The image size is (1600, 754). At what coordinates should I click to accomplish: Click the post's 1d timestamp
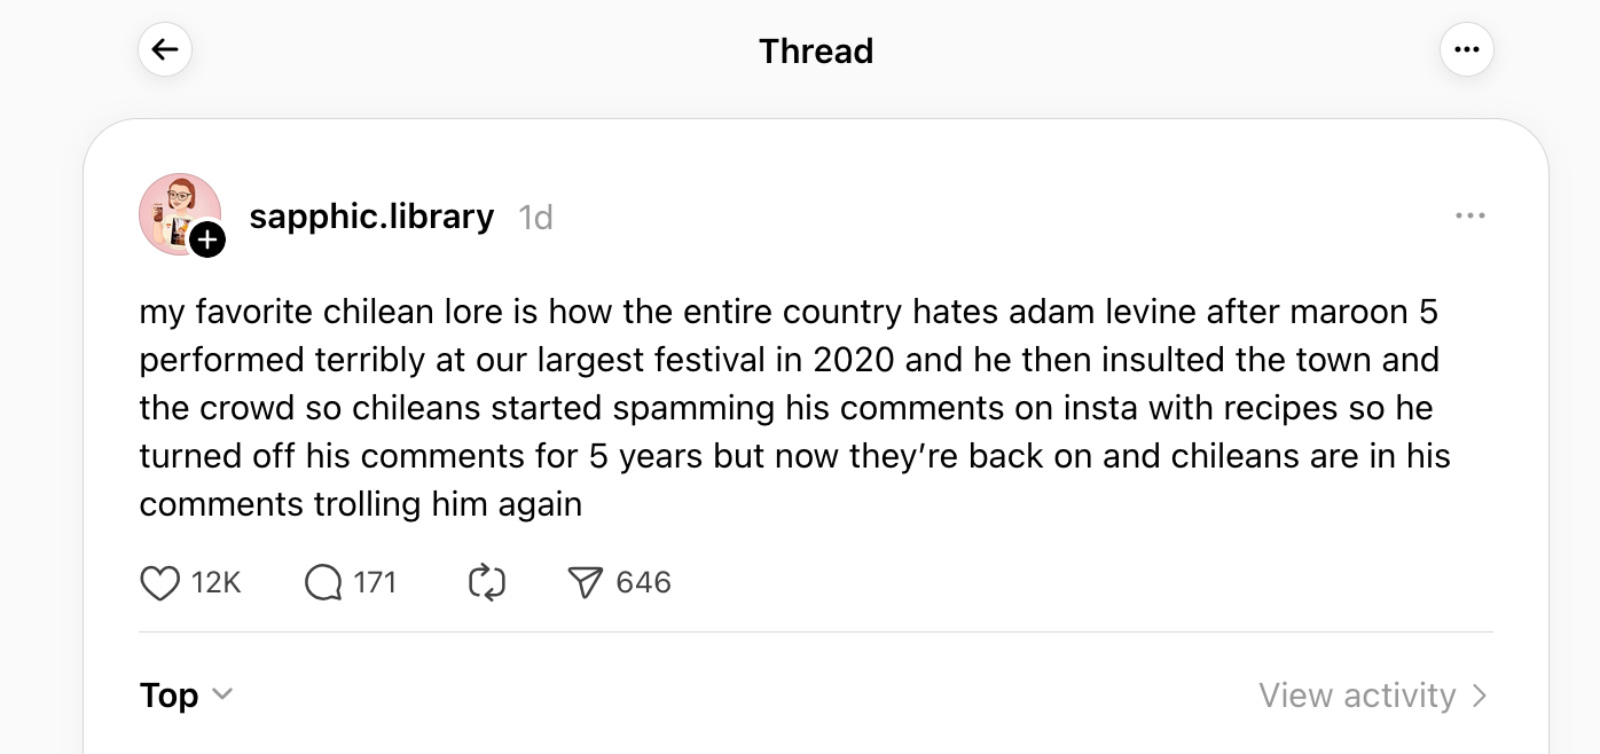click(535, 218)
